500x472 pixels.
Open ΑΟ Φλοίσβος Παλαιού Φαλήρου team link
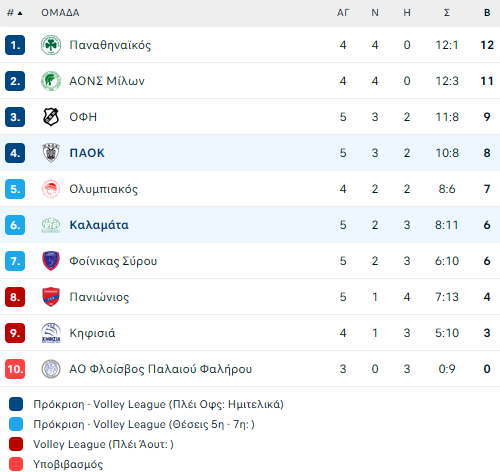pyautogui.click(x=161, y=369)
